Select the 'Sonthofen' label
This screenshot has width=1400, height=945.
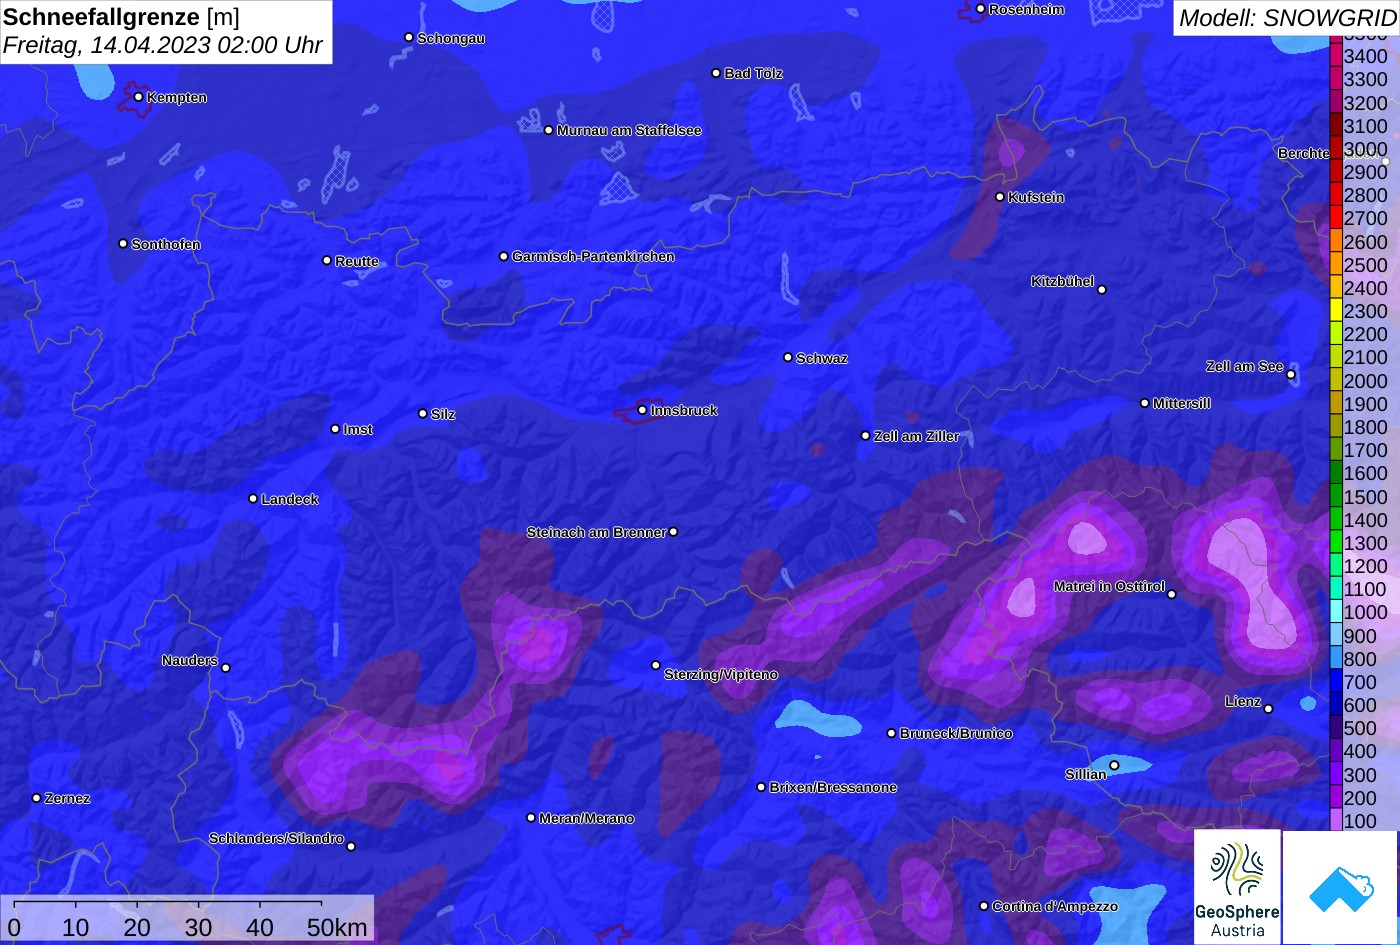(166, 244)
